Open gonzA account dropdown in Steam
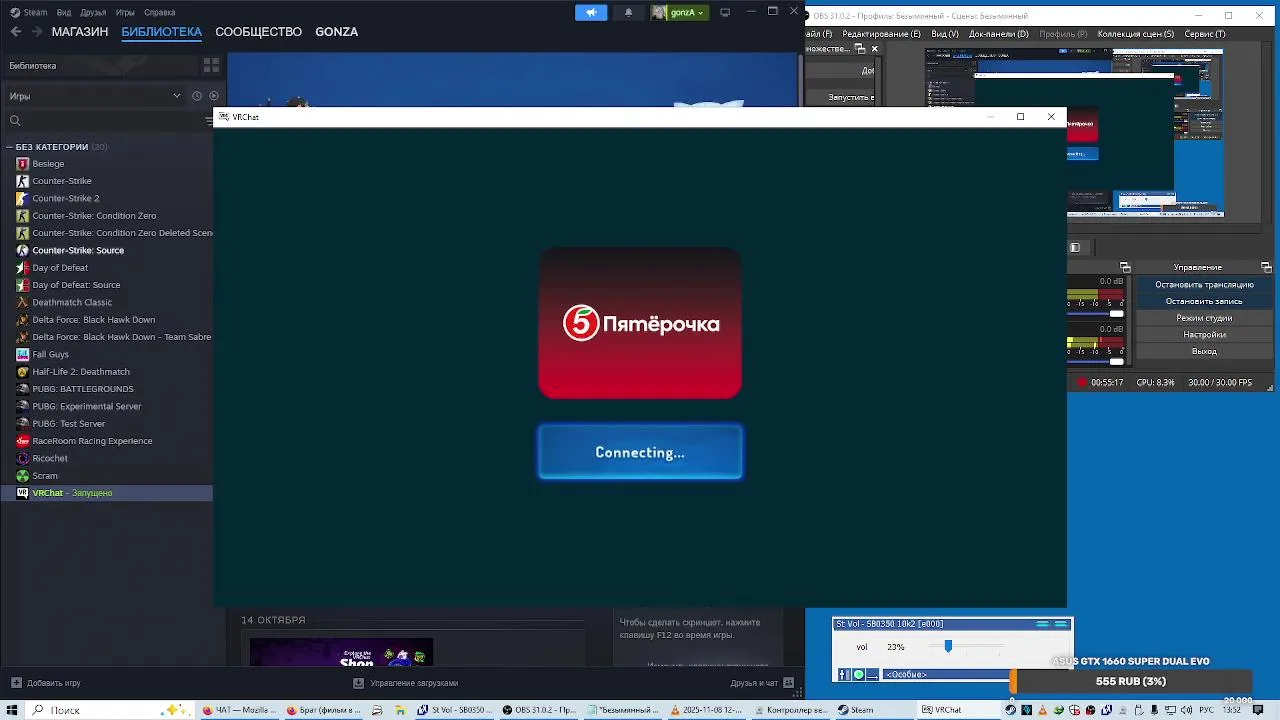The image size is (1280, 720). tap(679, 12)
